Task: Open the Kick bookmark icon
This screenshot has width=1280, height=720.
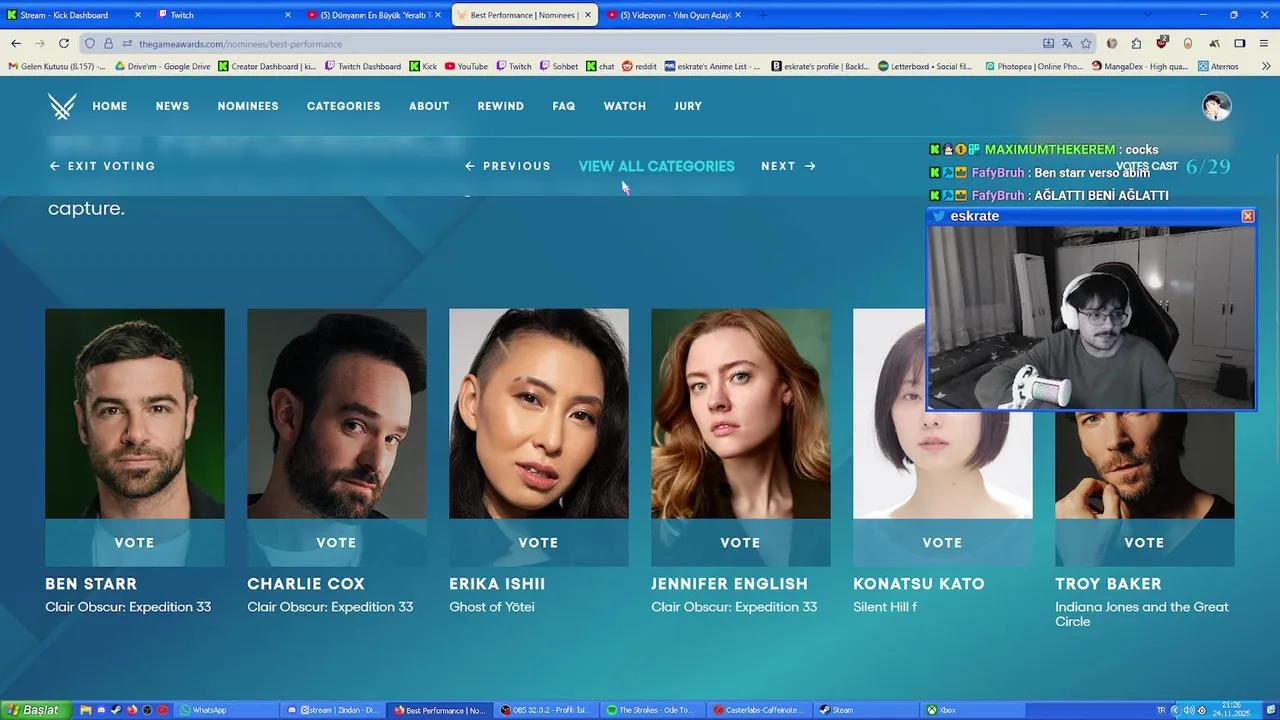Action: tap(423, 66)
